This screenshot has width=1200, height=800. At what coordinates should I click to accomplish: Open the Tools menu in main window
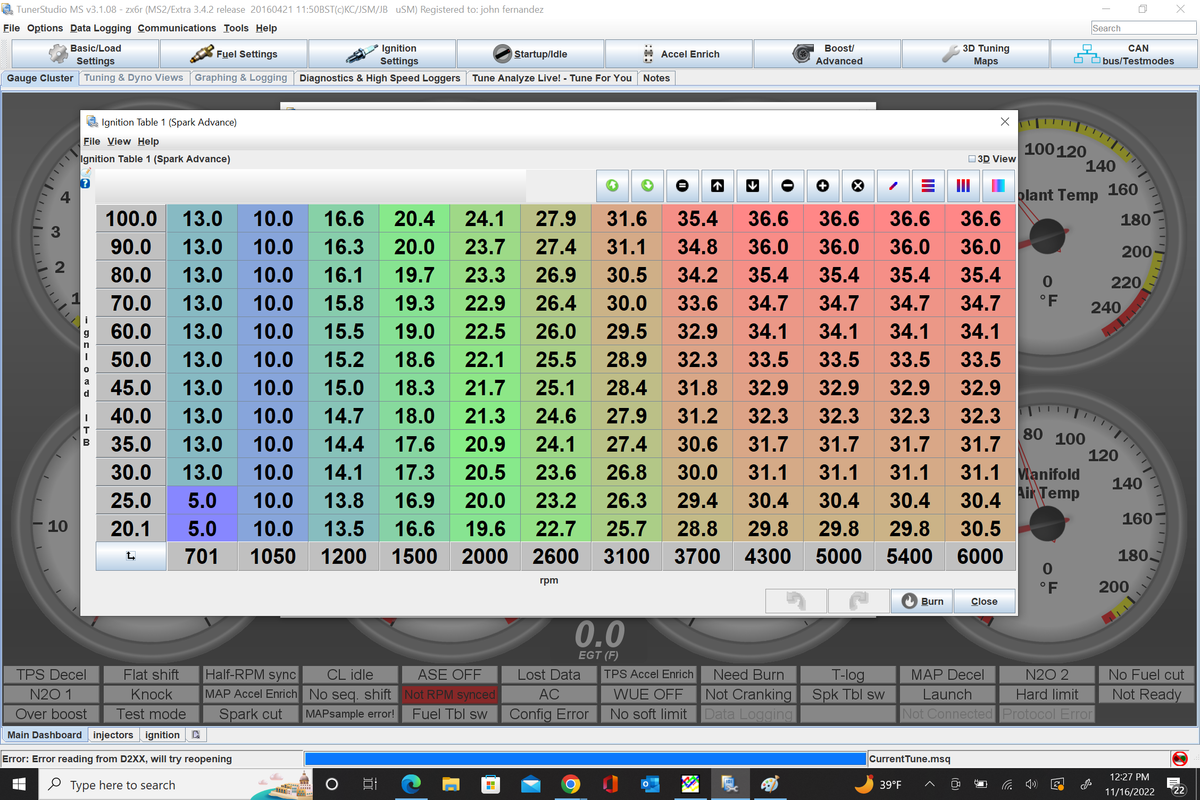point(236,28)
